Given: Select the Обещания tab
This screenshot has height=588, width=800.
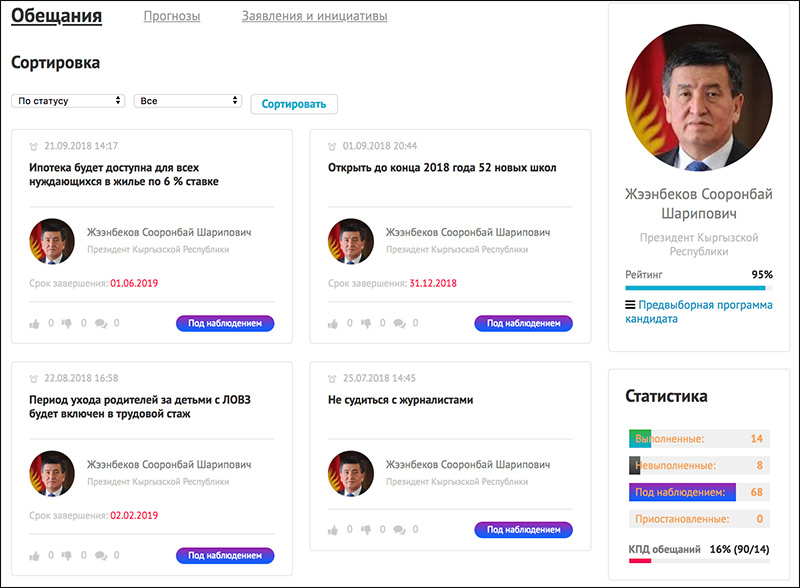Looking at the screenshot, I should coord(57,16).
